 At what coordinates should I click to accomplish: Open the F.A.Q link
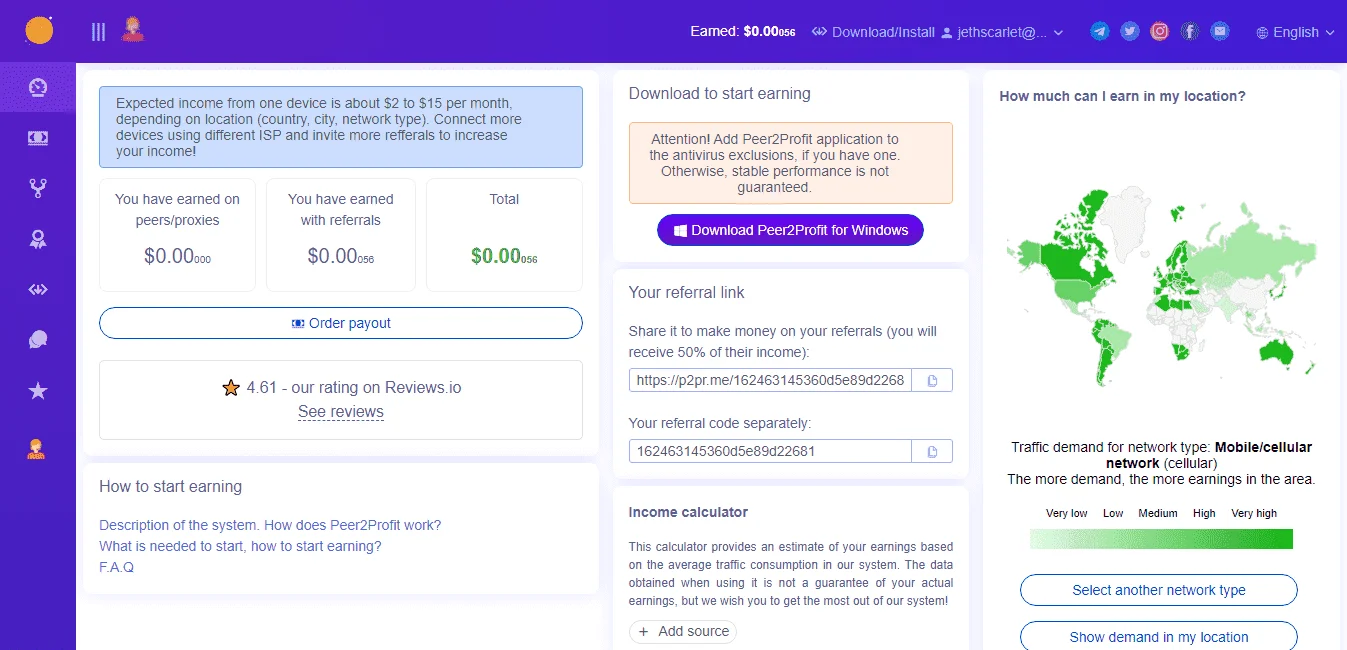pyautogui.click(x=116, y=567)
